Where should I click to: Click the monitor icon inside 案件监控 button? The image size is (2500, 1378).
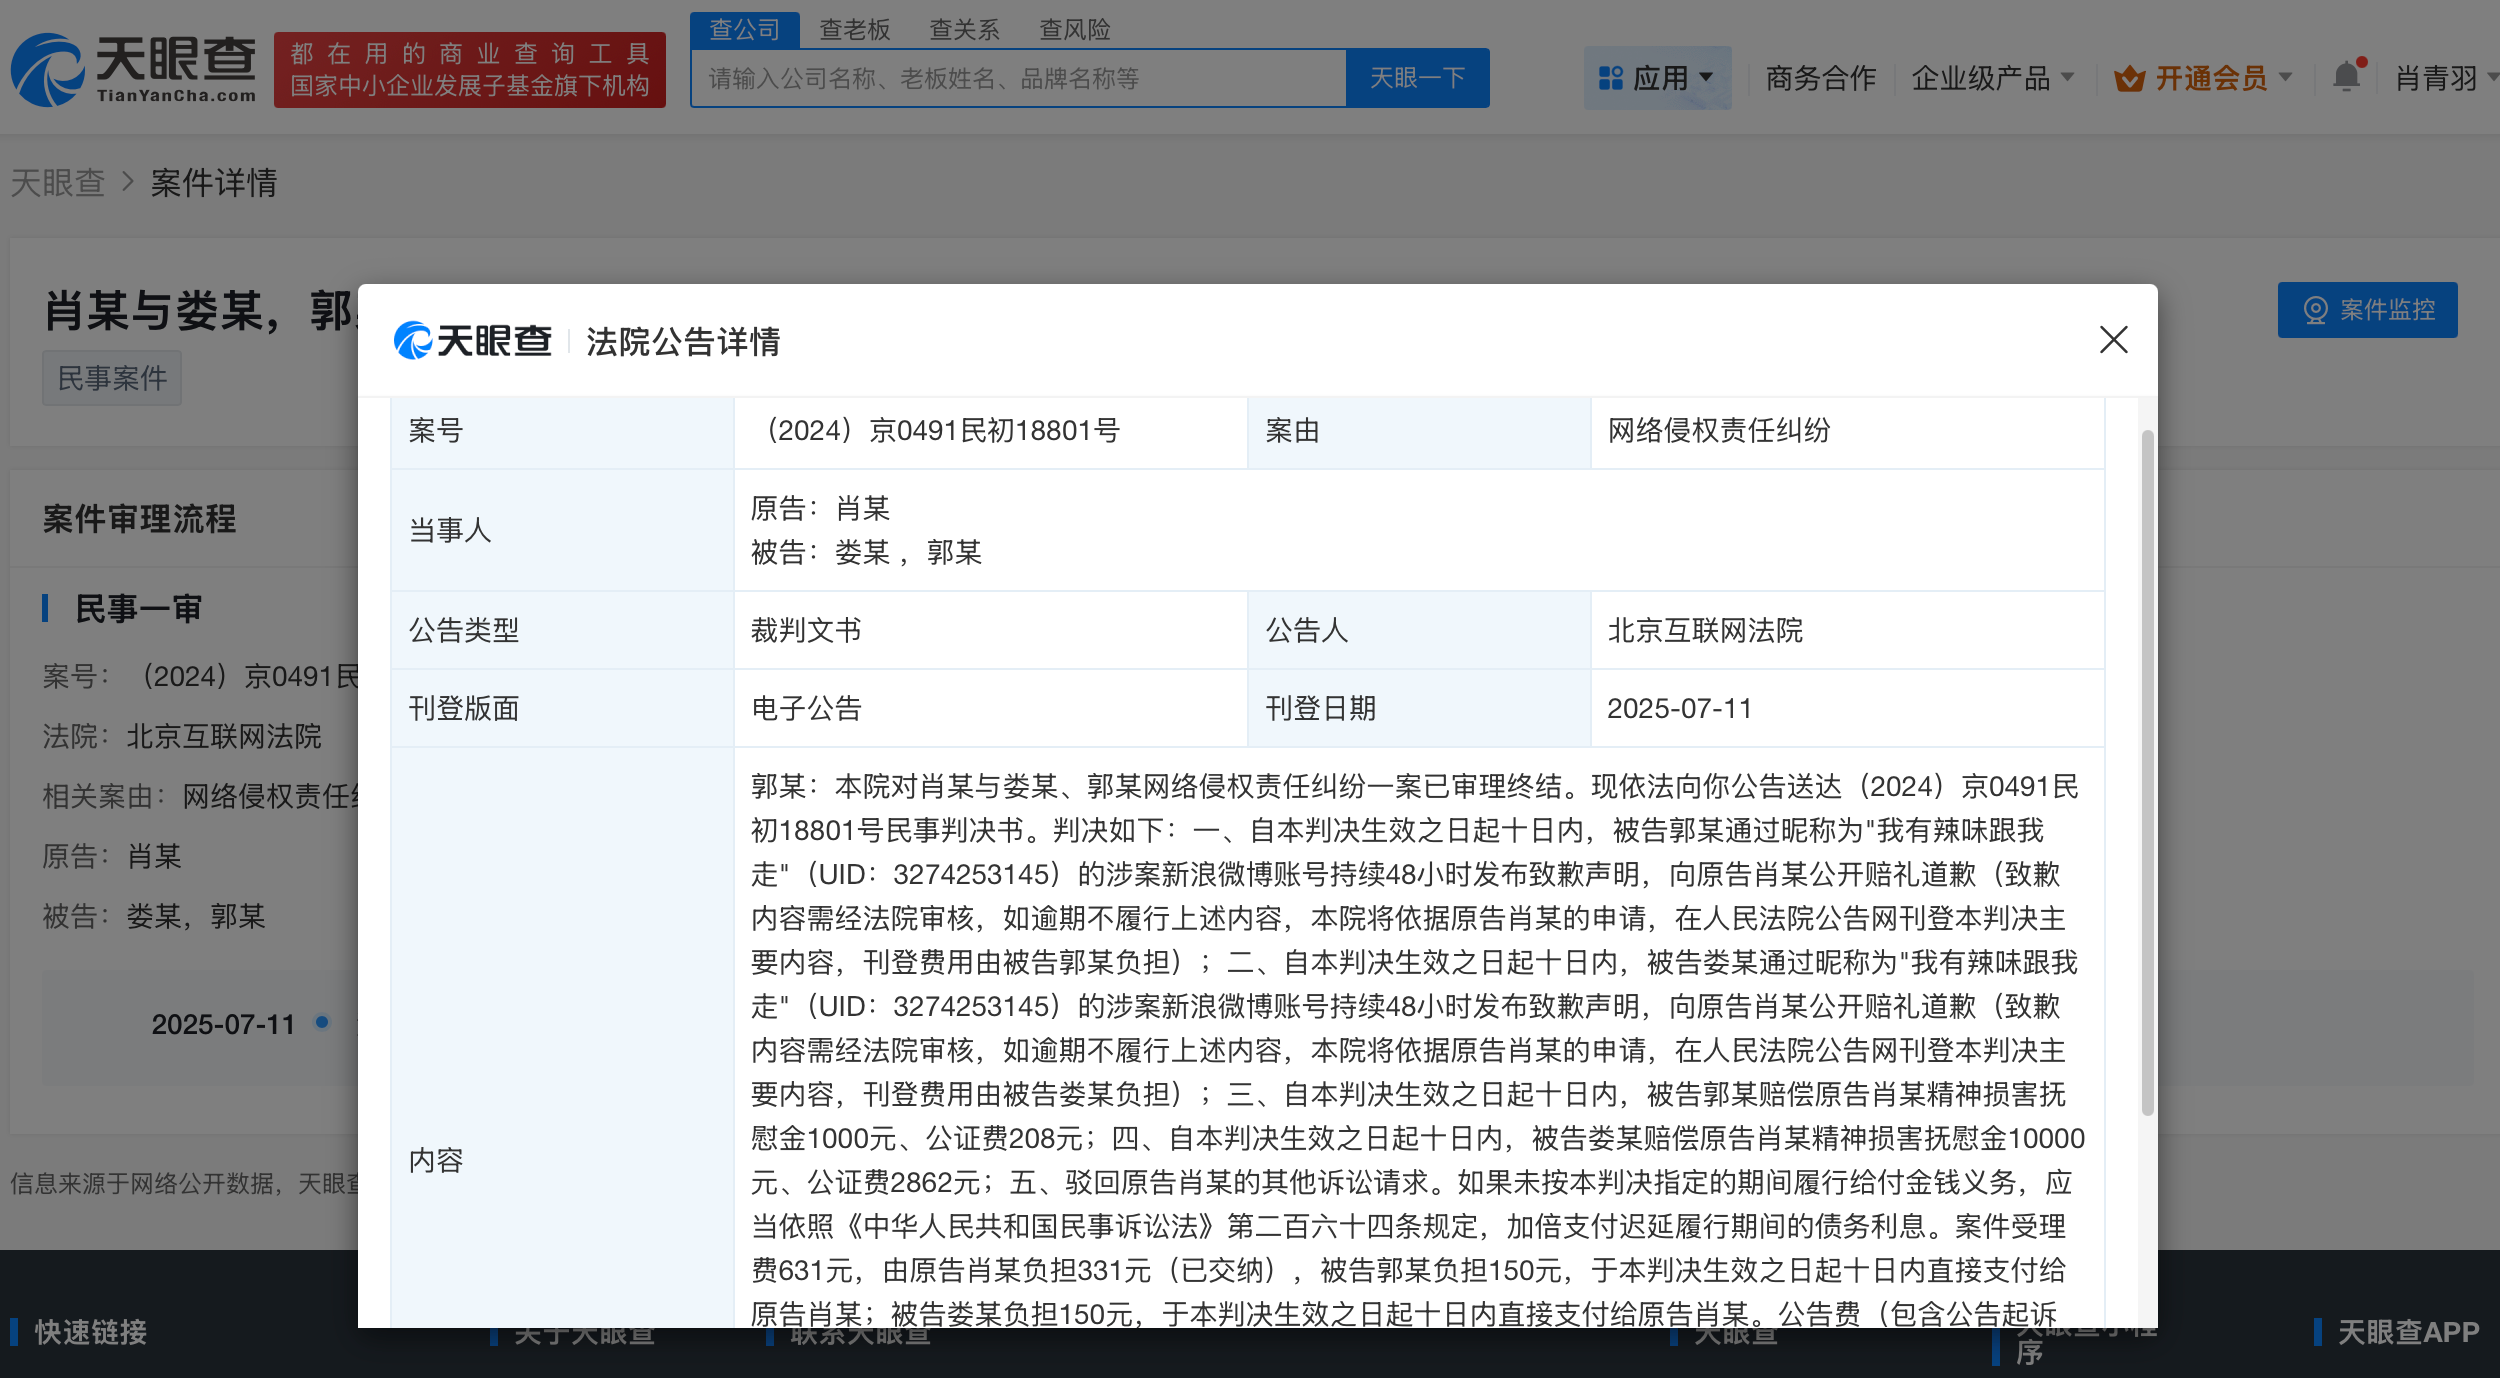click(2316, 310)
